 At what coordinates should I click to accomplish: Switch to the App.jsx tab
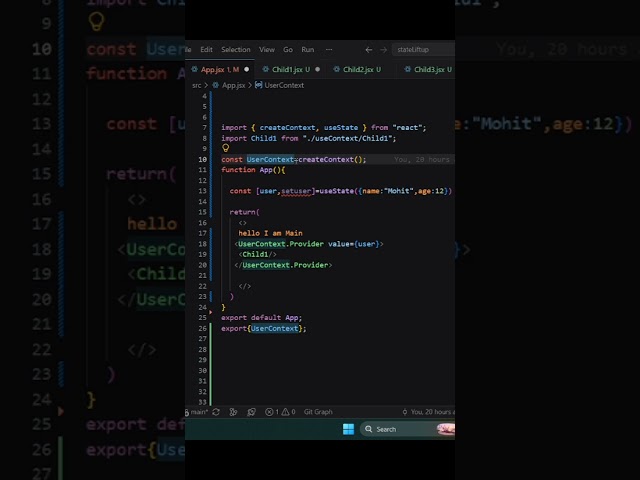220,69
